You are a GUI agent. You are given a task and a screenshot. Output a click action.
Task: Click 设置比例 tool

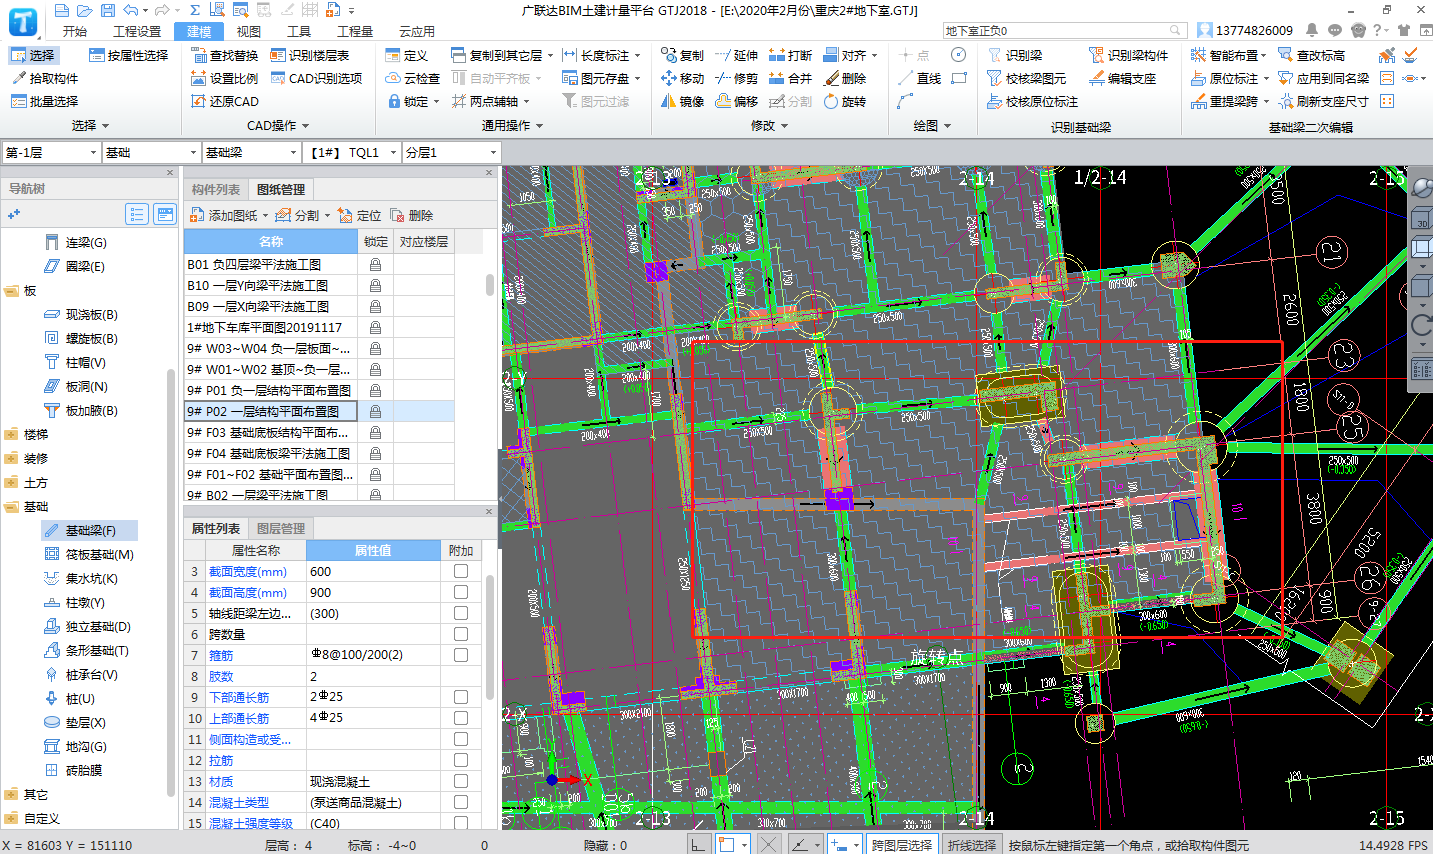224,78
